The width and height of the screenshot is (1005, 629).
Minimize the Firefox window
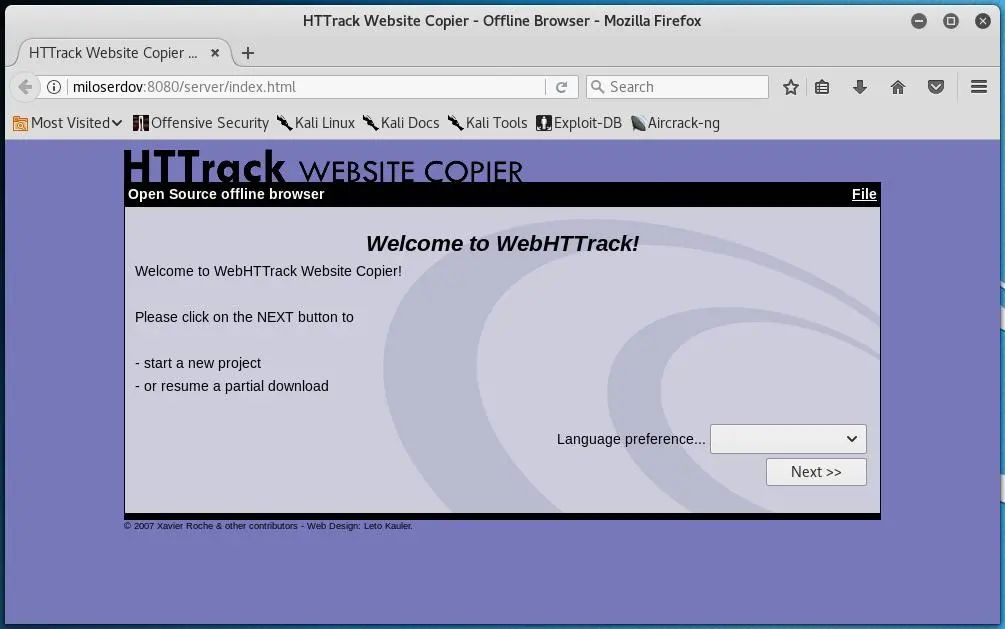point(918,21)
